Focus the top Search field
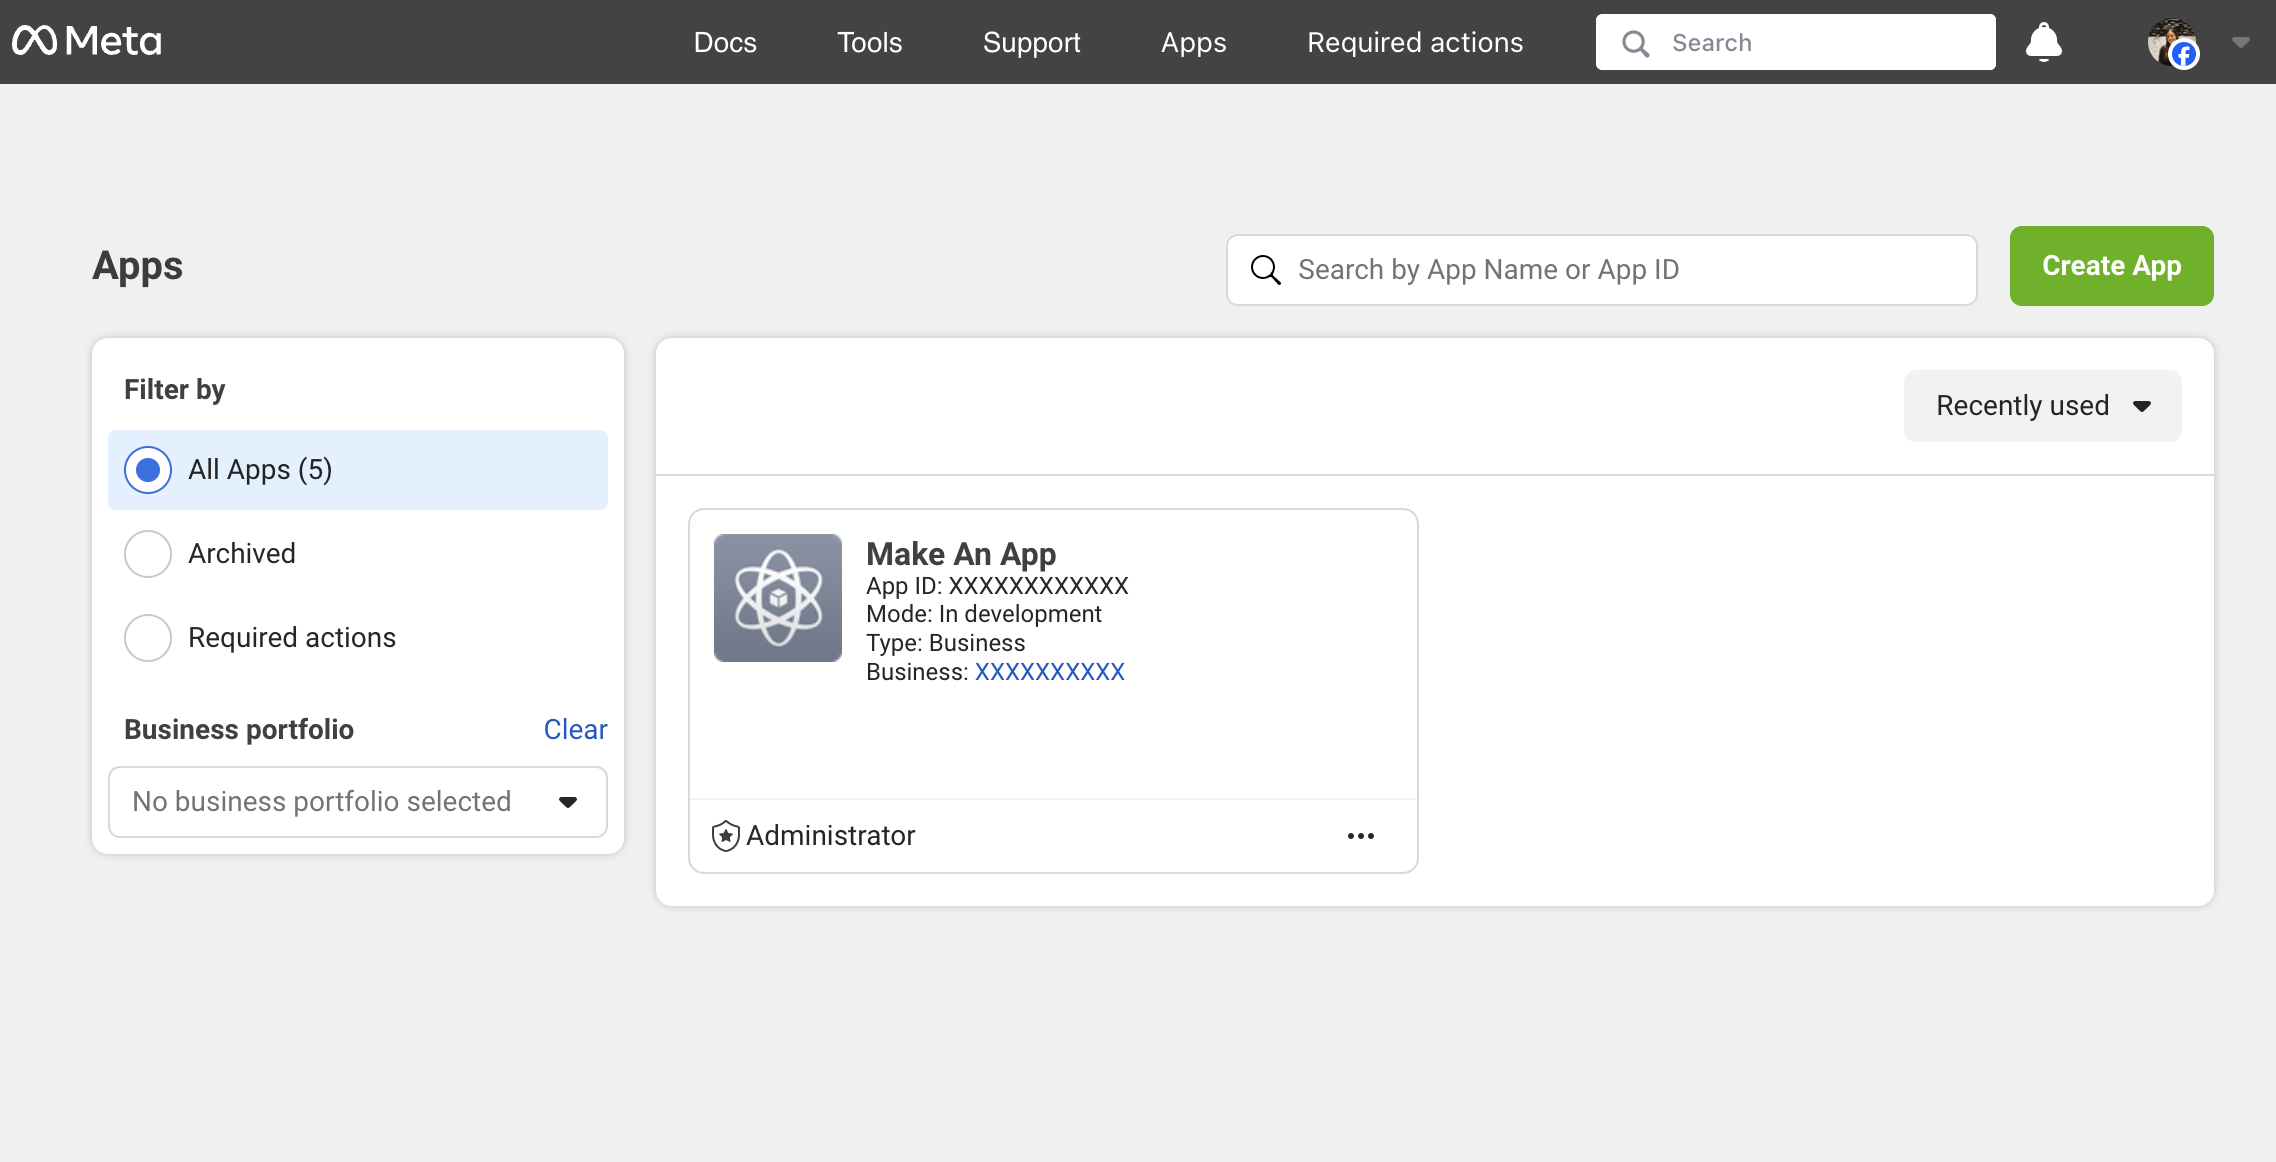The height and width of the screenshot is (1162, 2276). pos(1796,42)
